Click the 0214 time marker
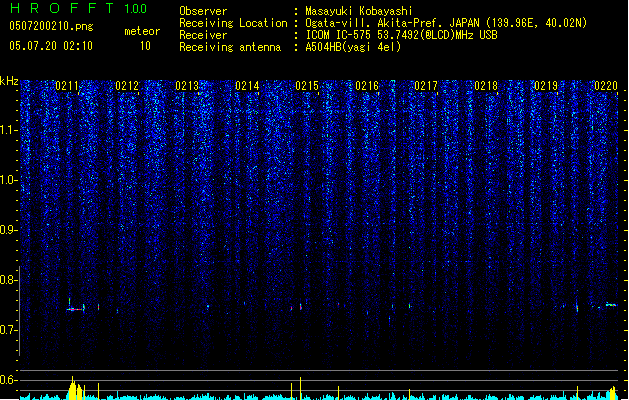 [x=247, y=86]
